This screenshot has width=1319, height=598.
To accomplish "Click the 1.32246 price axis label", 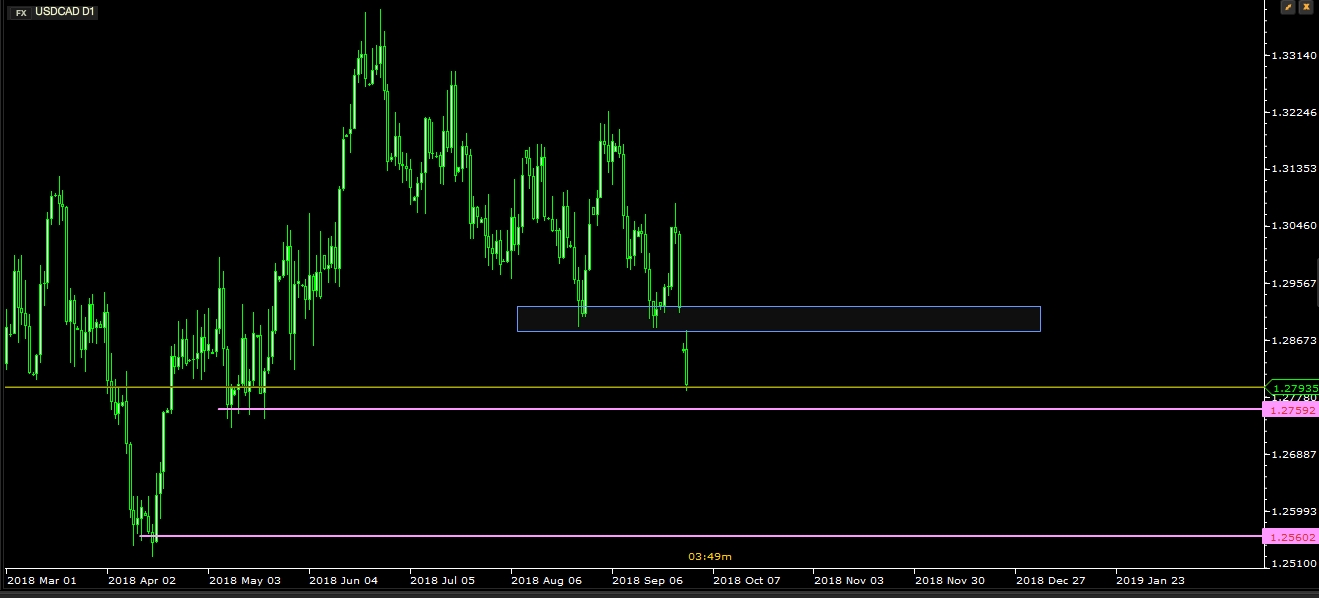I will [1292, 112].
